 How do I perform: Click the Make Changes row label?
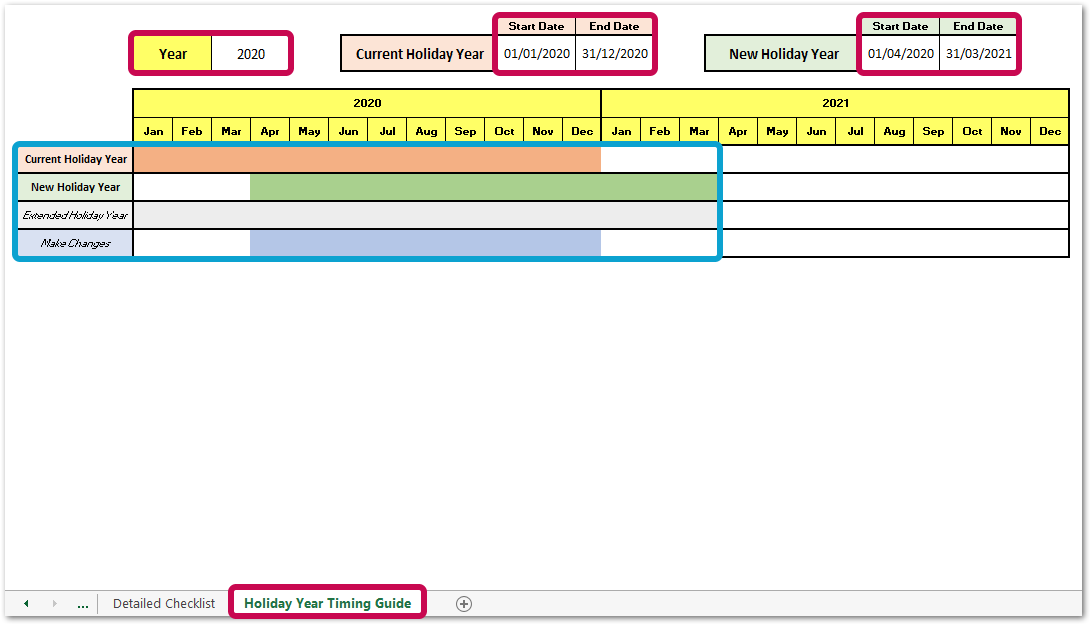pos(74,242)
